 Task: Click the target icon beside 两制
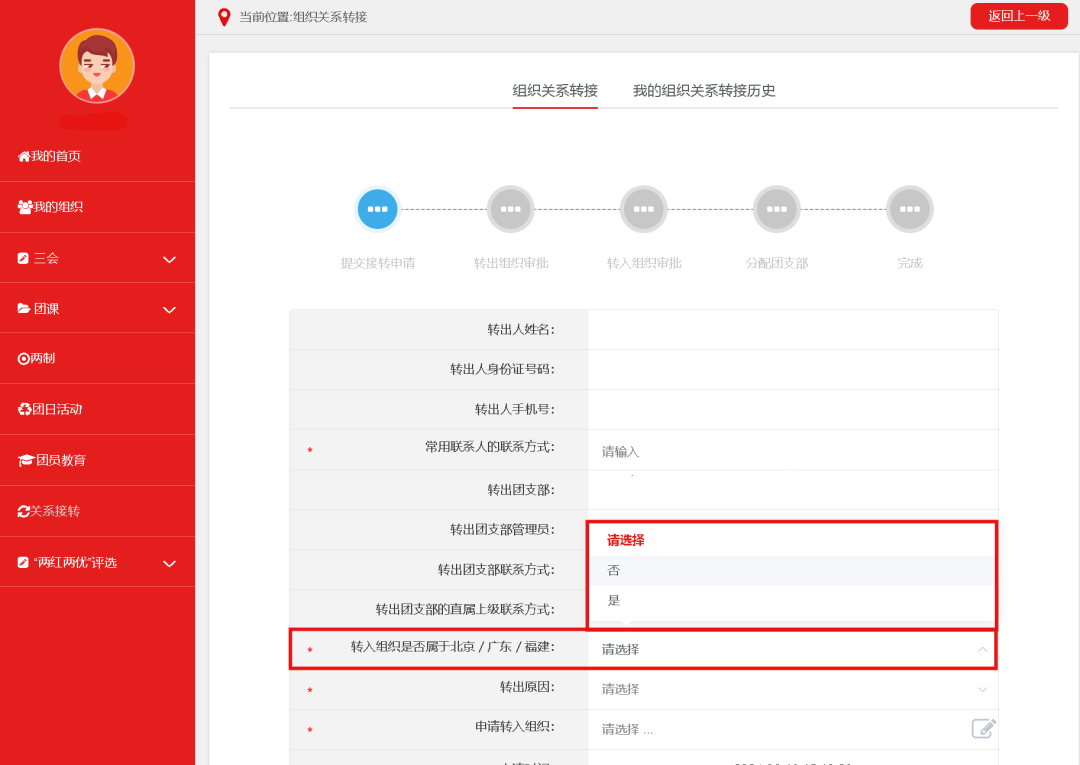[x=23, y=359]
